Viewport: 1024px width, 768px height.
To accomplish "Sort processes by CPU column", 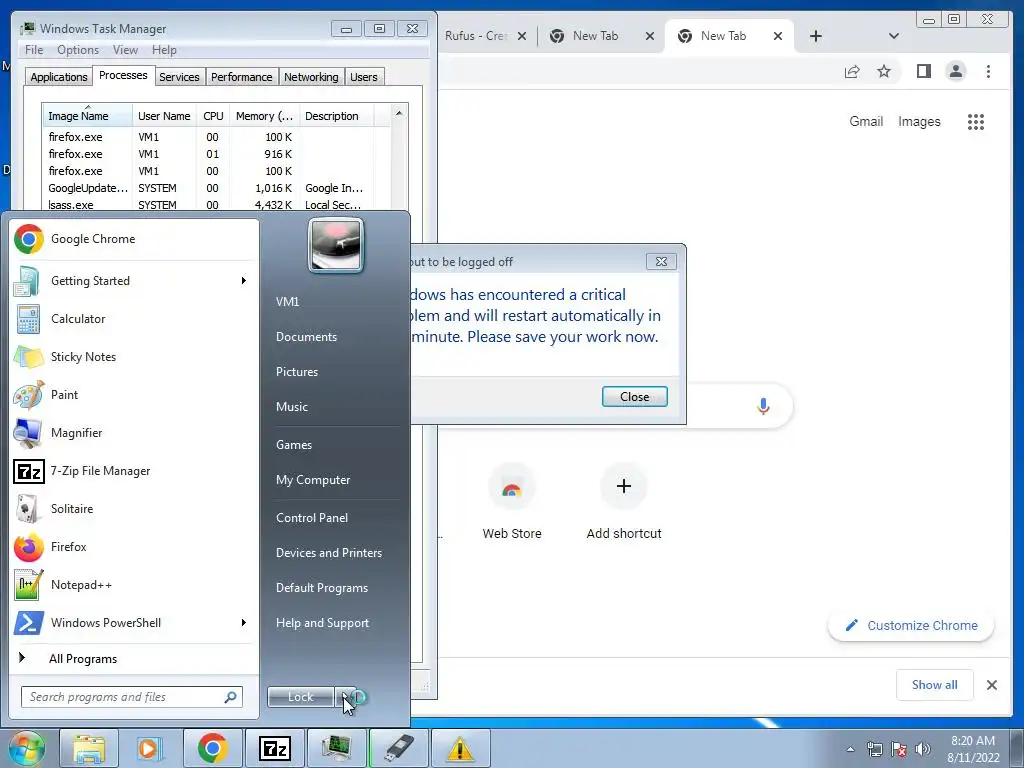I will [213, 116].
